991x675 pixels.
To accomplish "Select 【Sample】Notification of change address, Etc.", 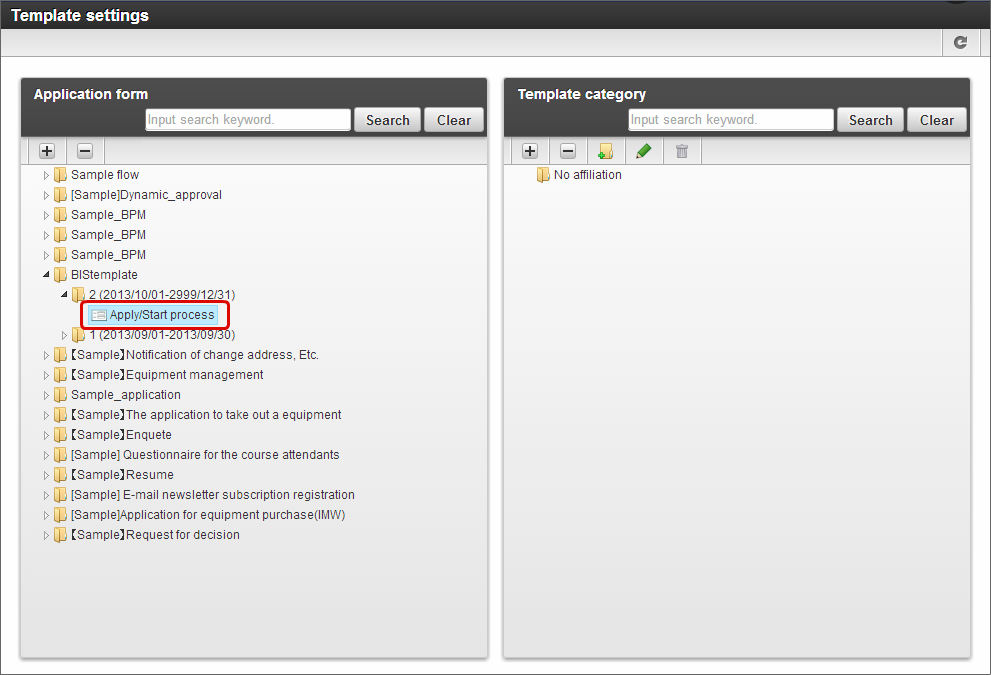I will pos(194,355).
